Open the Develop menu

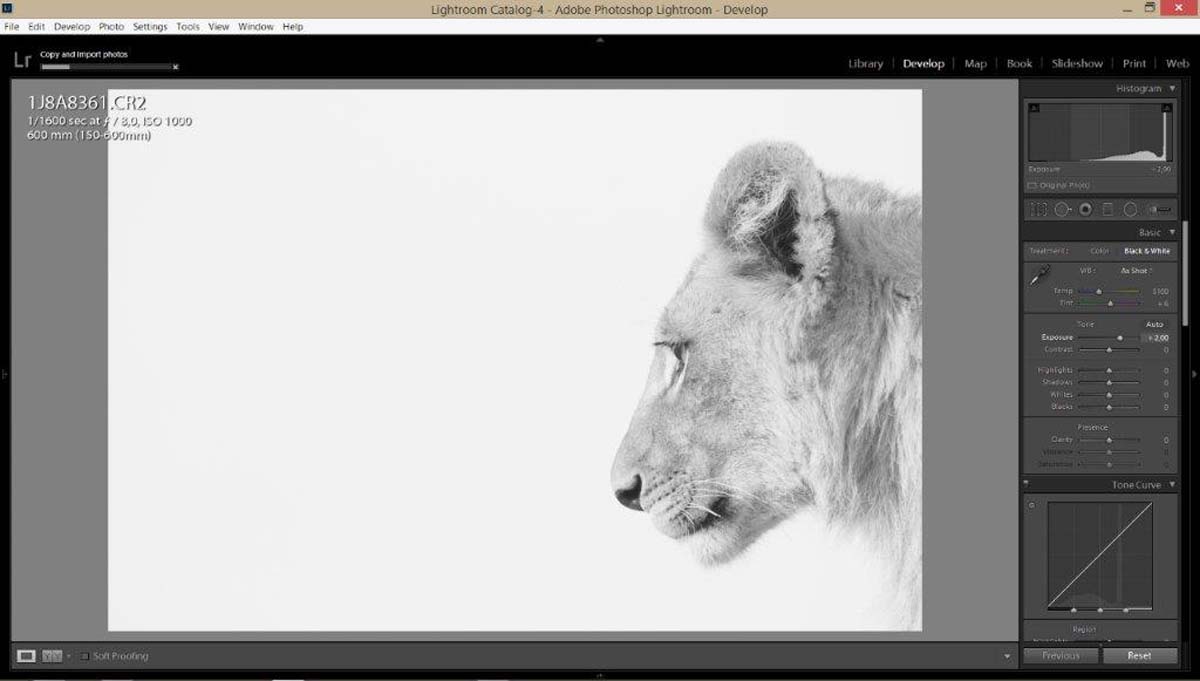[72, 27]
